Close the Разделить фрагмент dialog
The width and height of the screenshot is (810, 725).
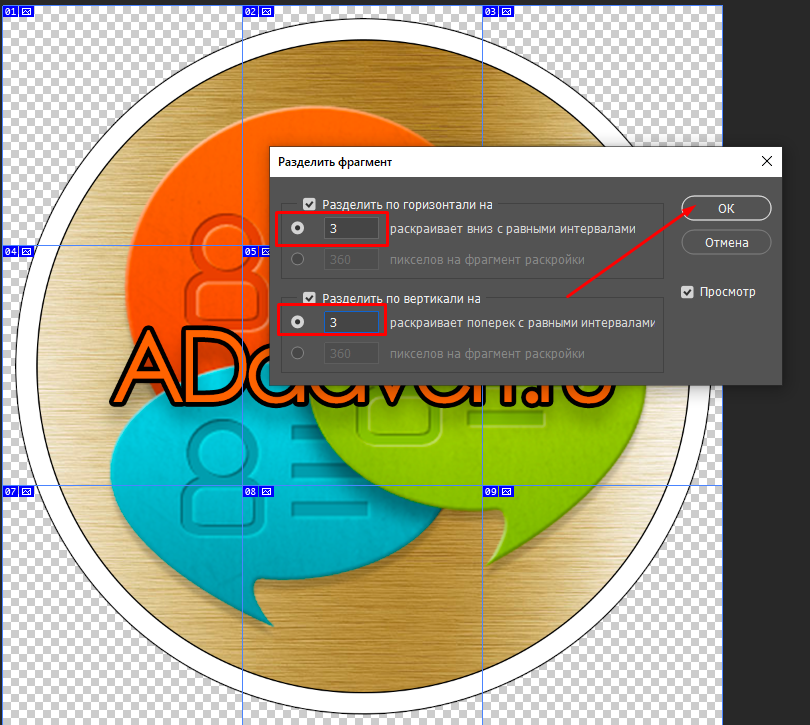(x=767, y=161)
